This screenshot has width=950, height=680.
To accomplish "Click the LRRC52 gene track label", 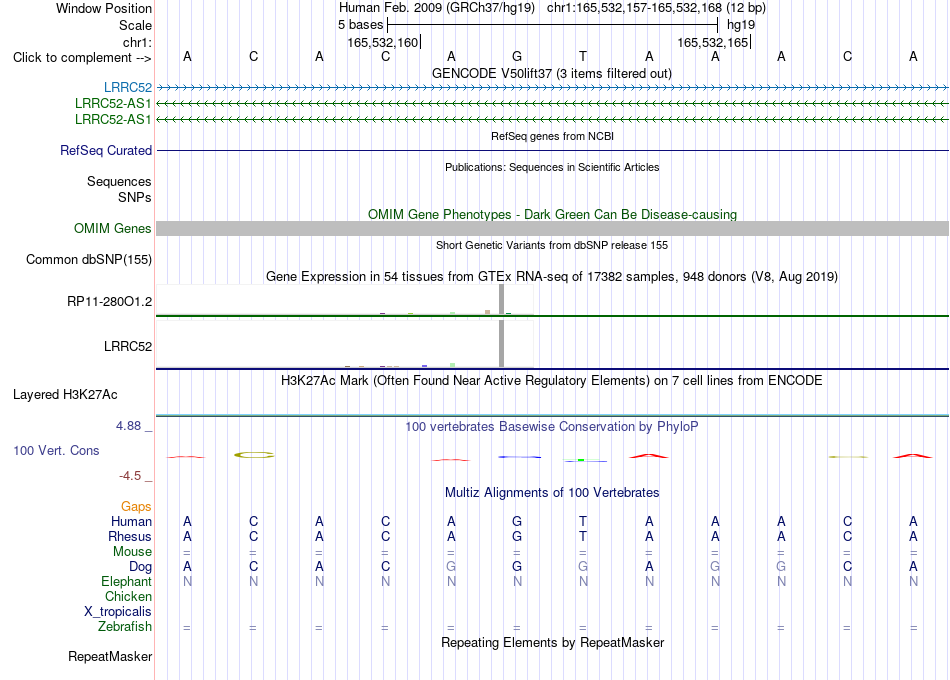I will point(128,88).
